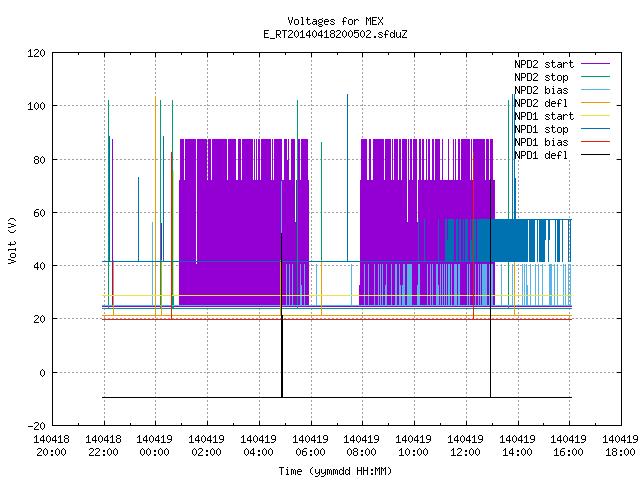This screenshot has width=640, height=480.
Task: Select the 'NPD2 start' legend label
Action: tap(544, 64)
